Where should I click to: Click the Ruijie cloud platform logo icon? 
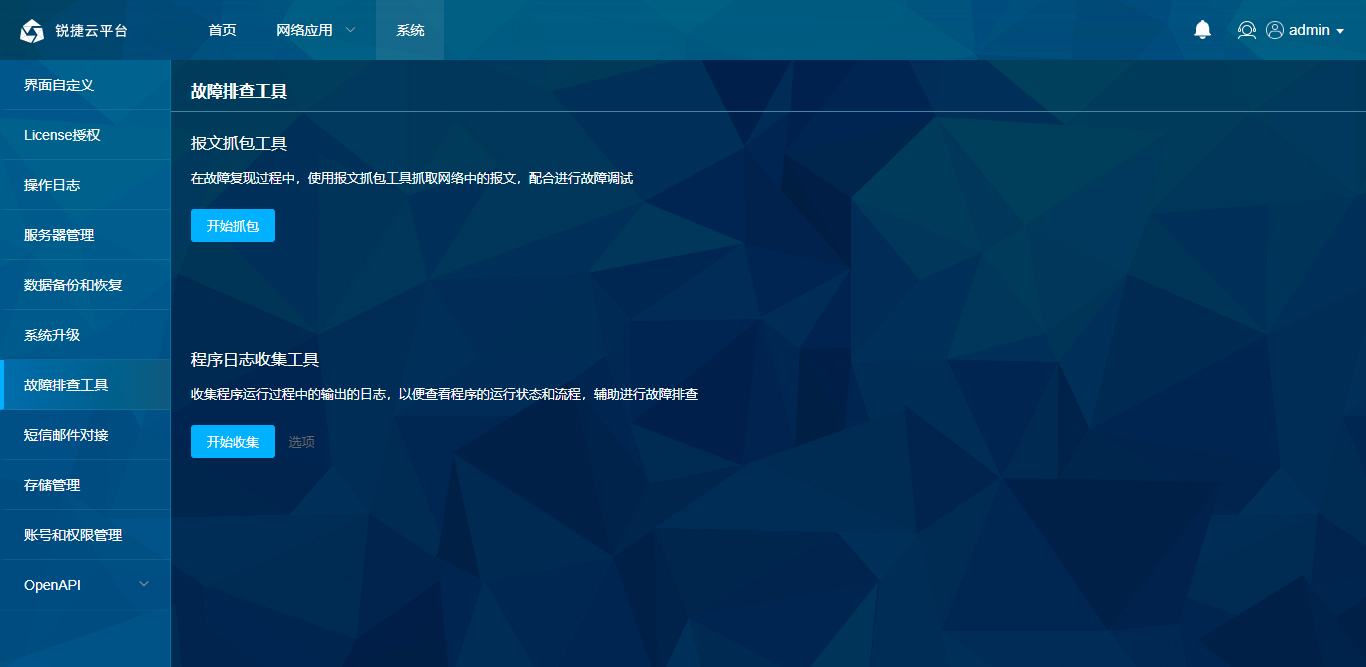coord(32,31)
